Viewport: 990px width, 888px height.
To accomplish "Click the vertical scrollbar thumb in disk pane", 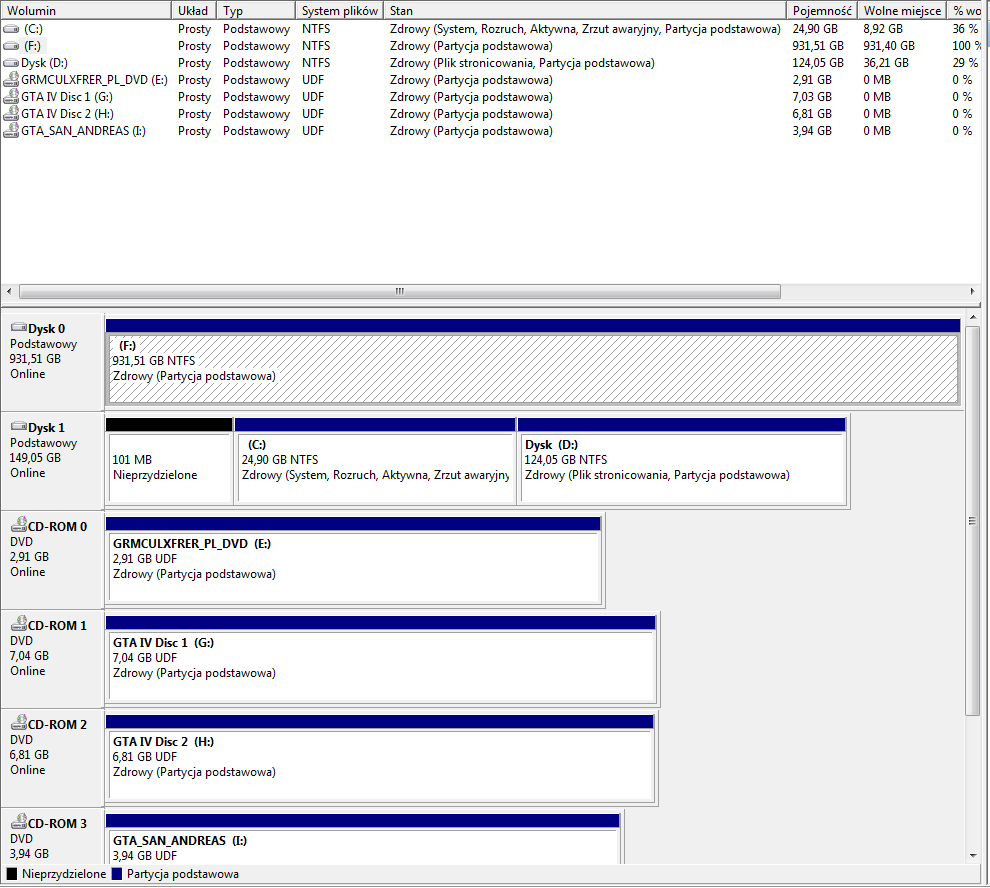I will [x=973, y=521].
